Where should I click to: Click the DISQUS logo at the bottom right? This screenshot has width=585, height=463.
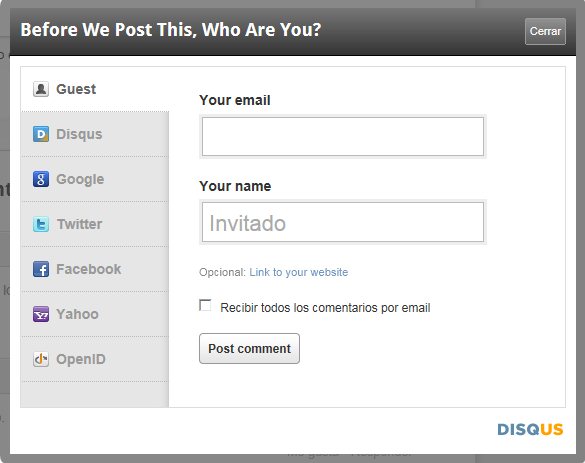tap(530, 429)
